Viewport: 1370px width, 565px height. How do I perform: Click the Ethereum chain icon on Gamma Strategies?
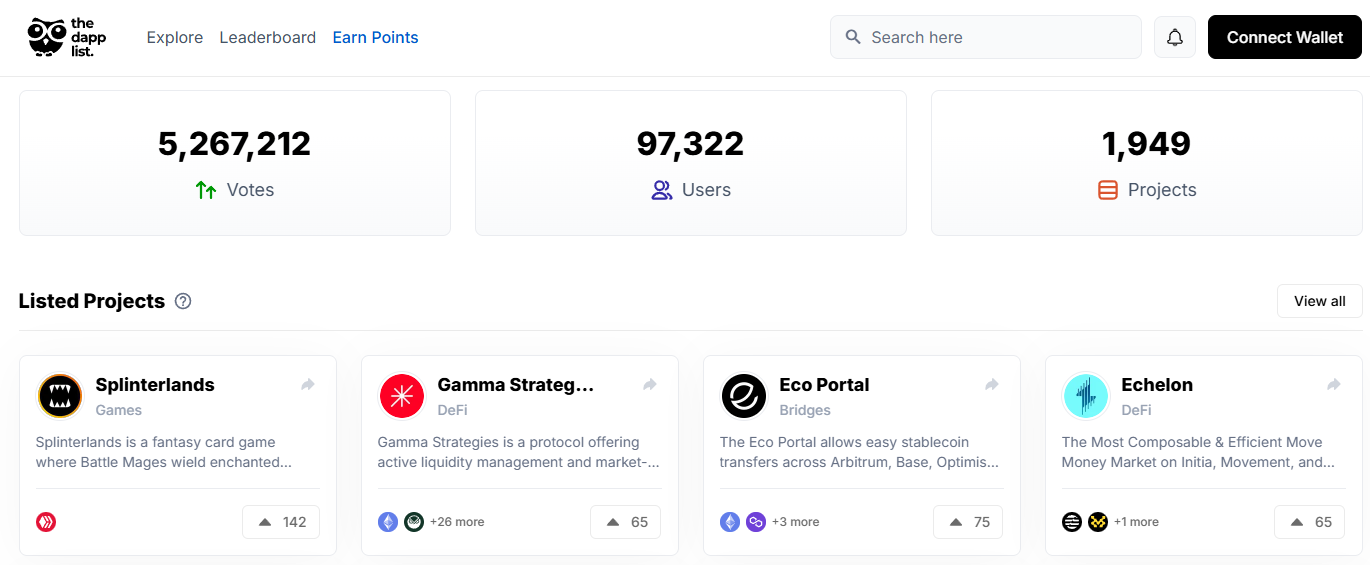click(388, 522)
